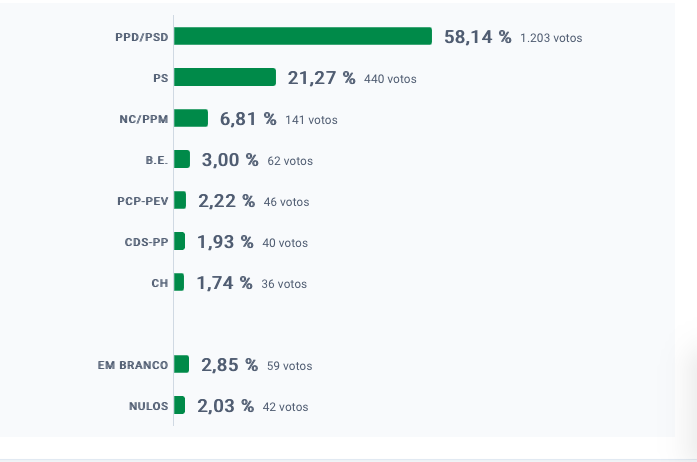The width and height of the screenshot is (697, 462).
Task: Click the PPD/PSD party label
Action: (x=142, y=37)
